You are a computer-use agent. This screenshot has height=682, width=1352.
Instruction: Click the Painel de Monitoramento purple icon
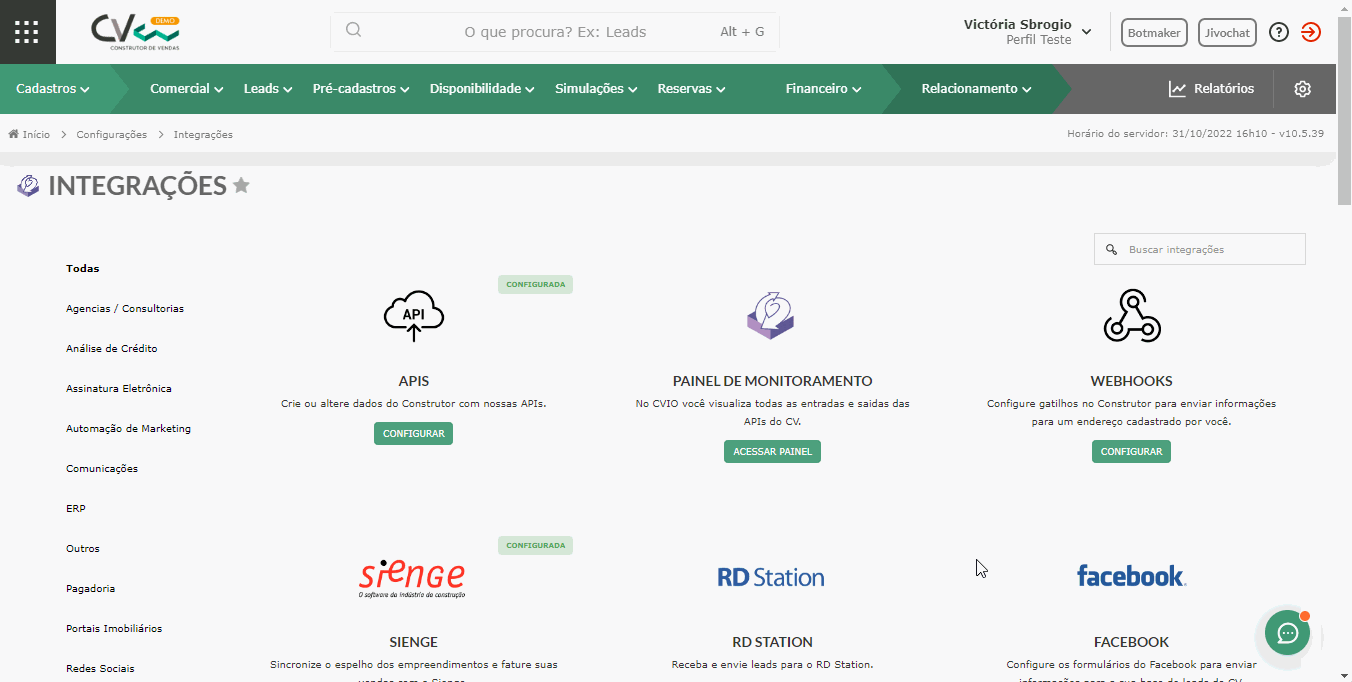click(771, 315)
